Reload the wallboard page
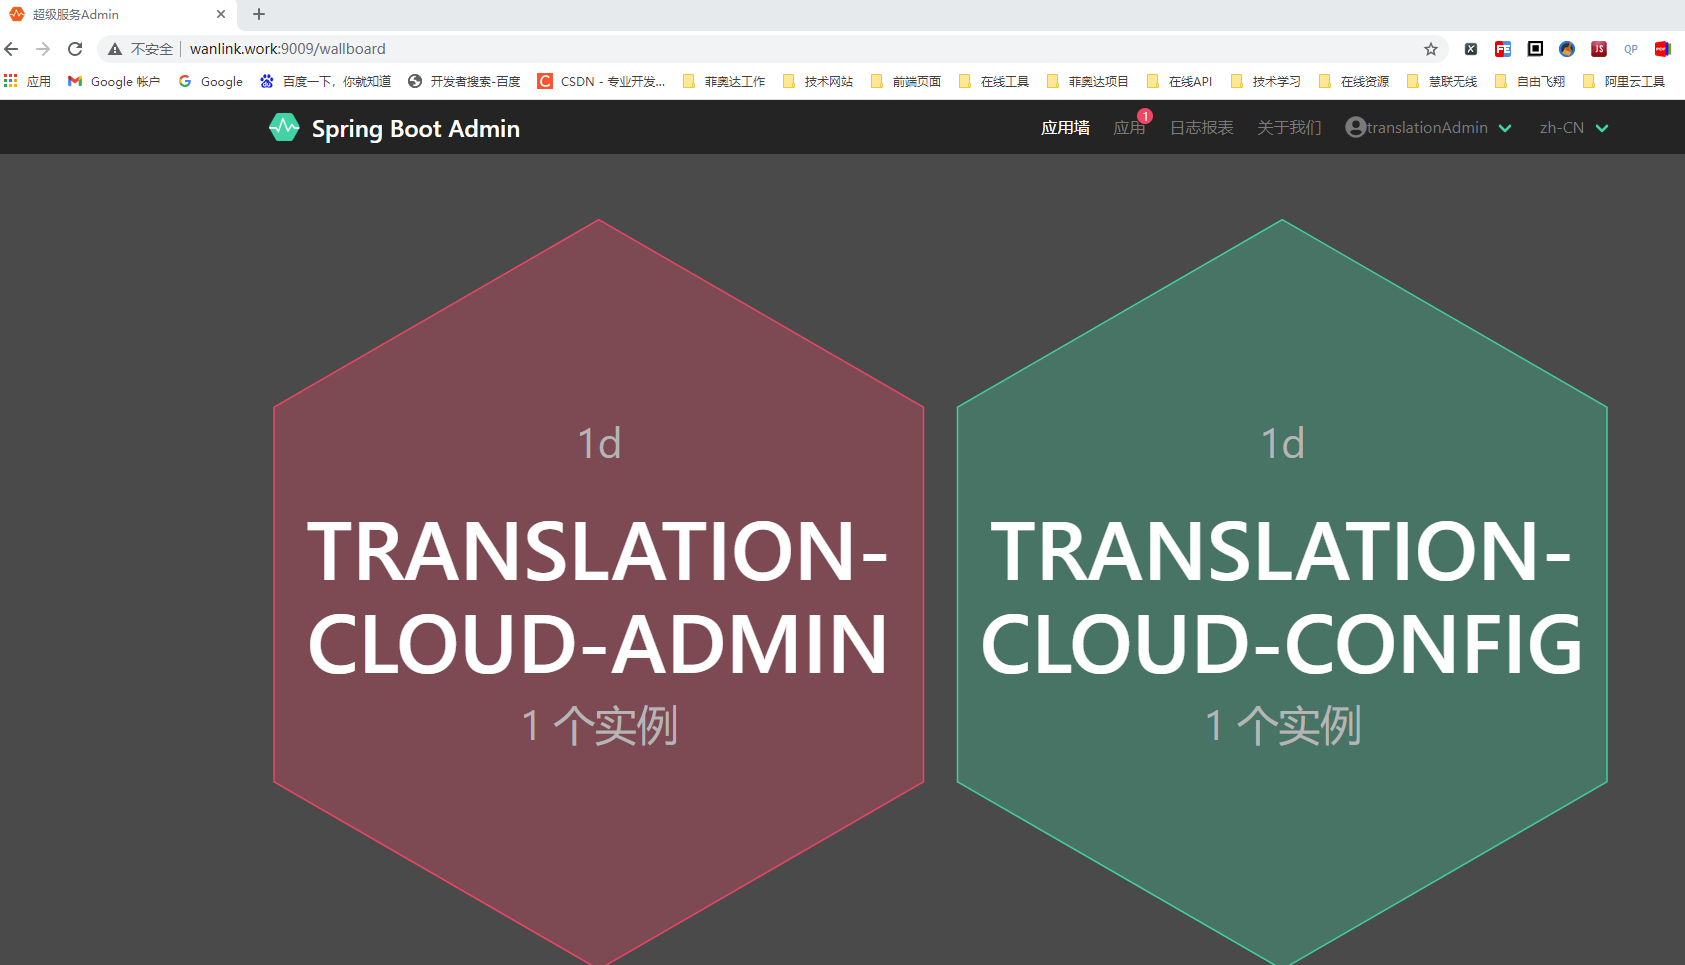This screenshot has height=965, width=1685. [x=75, y=49]
